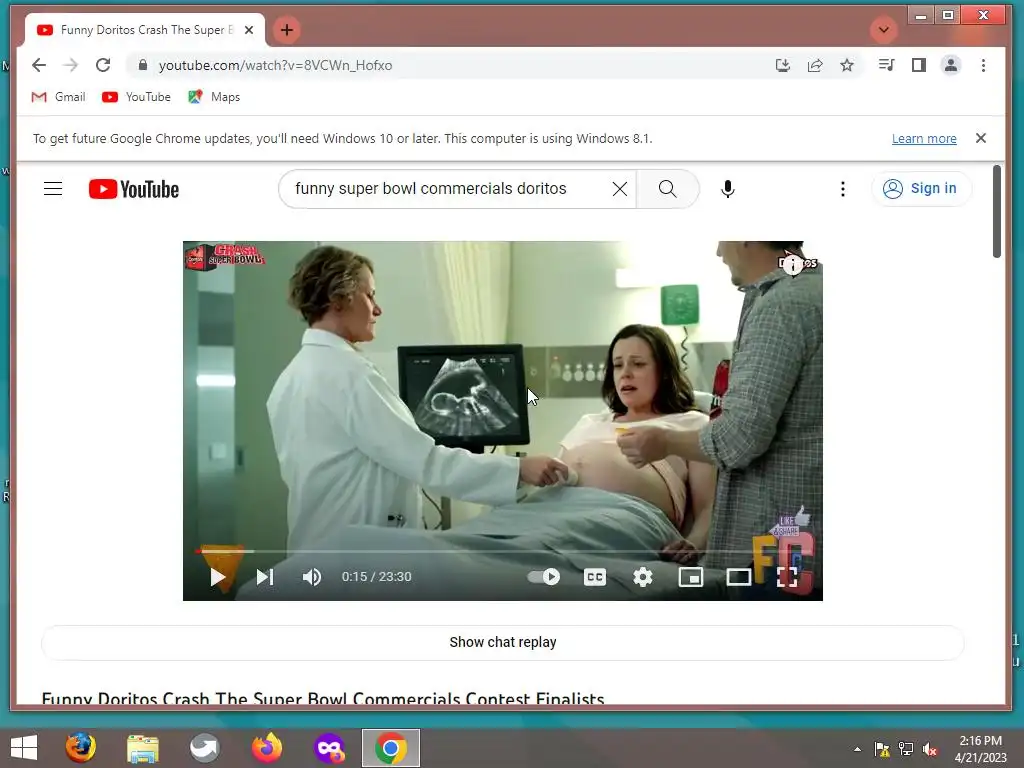This screenshot has width=1024, height=768.
Task: Switch to theater mode
Action: point(739,577)
